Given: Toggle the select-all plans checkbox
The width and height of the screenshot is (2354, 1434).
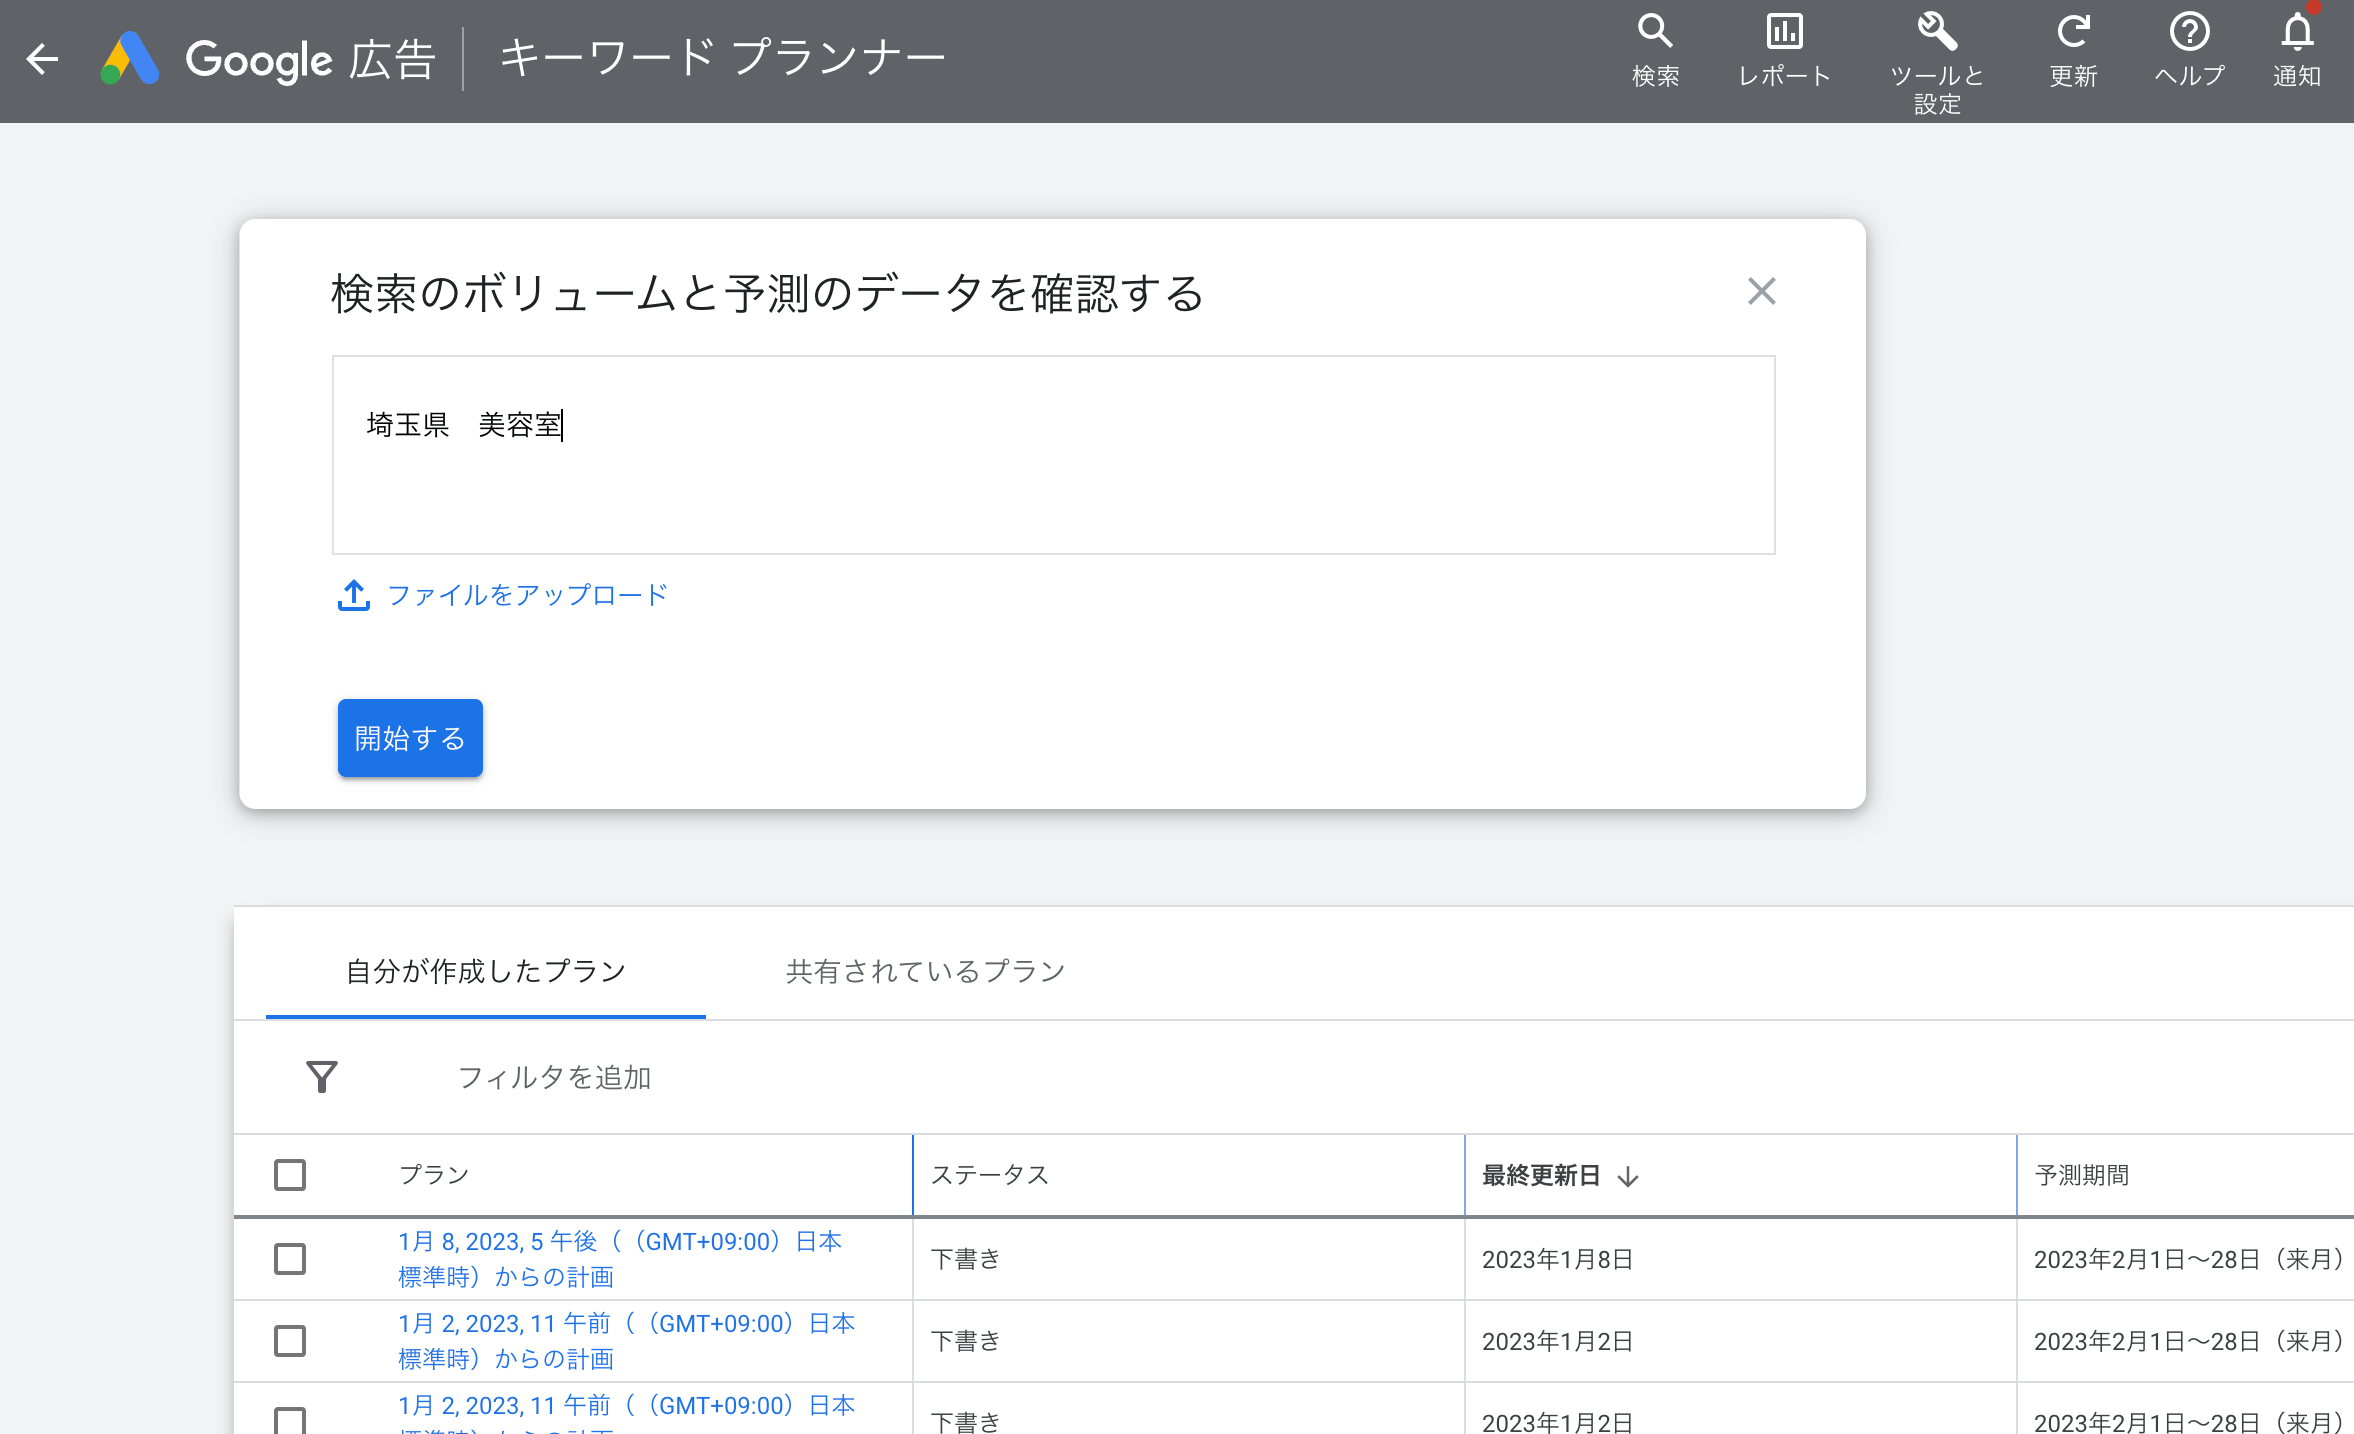Looking at the screenshot, I should [x=290, y=1175].
